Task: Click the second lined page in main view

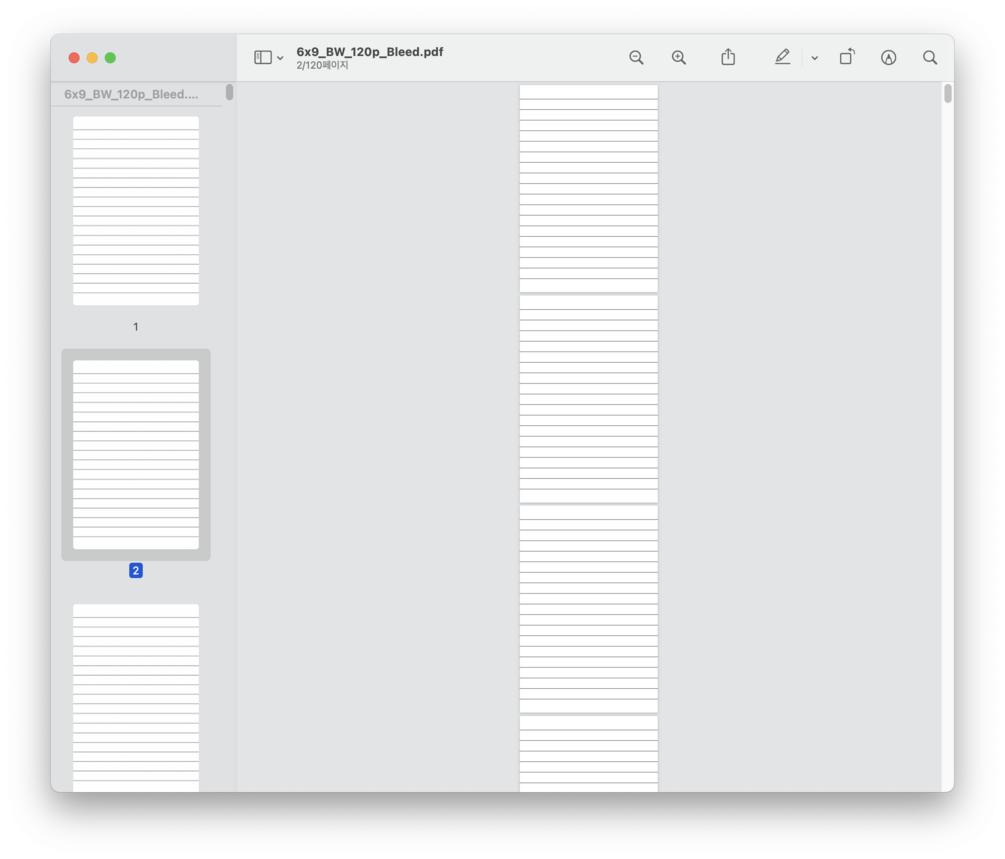Action: 588,399
